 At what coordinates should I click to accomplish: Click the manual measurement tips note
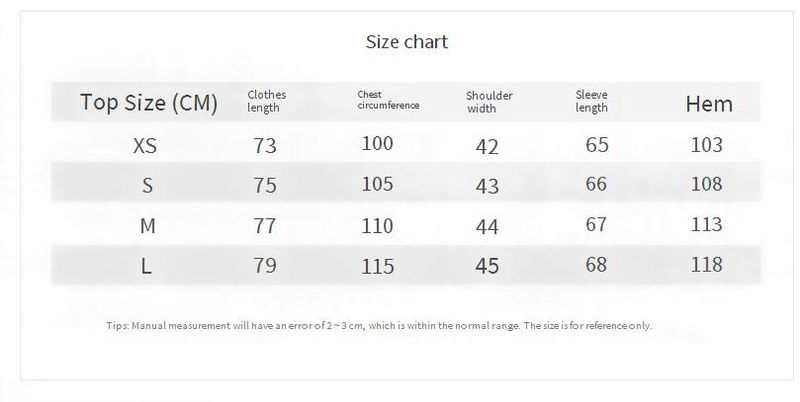(x=378, y=325)
